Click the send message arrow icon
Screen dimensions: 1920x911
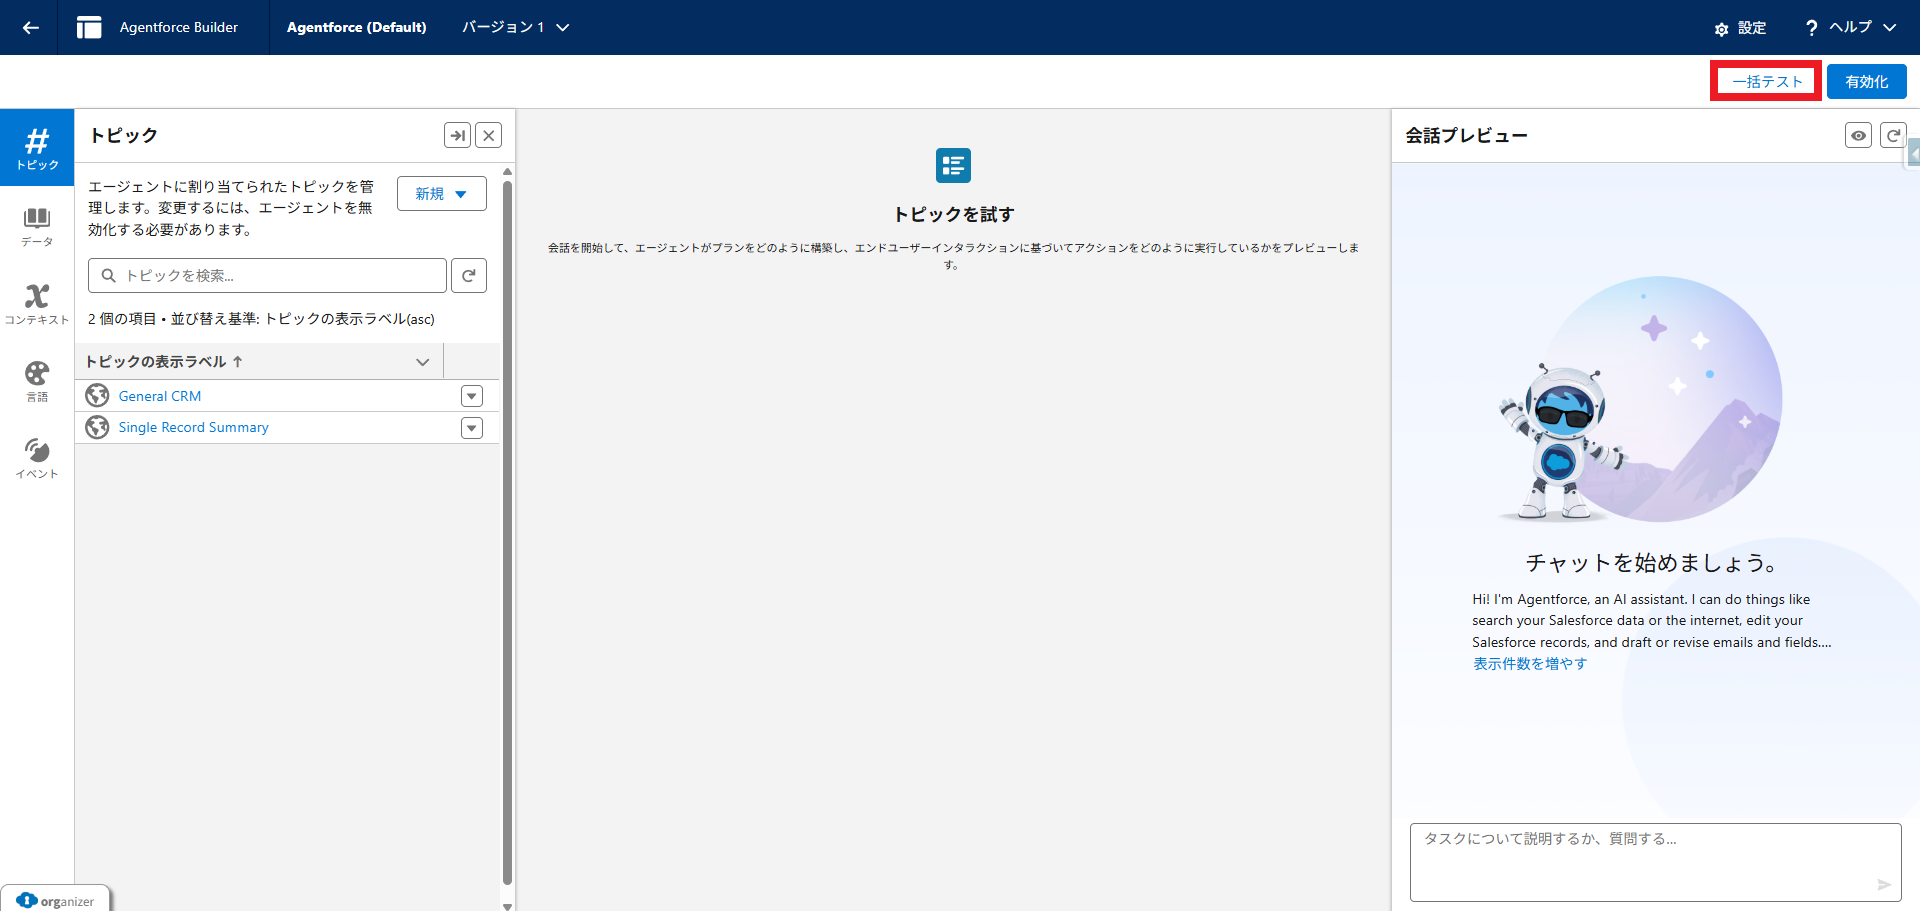[1883, 884]
